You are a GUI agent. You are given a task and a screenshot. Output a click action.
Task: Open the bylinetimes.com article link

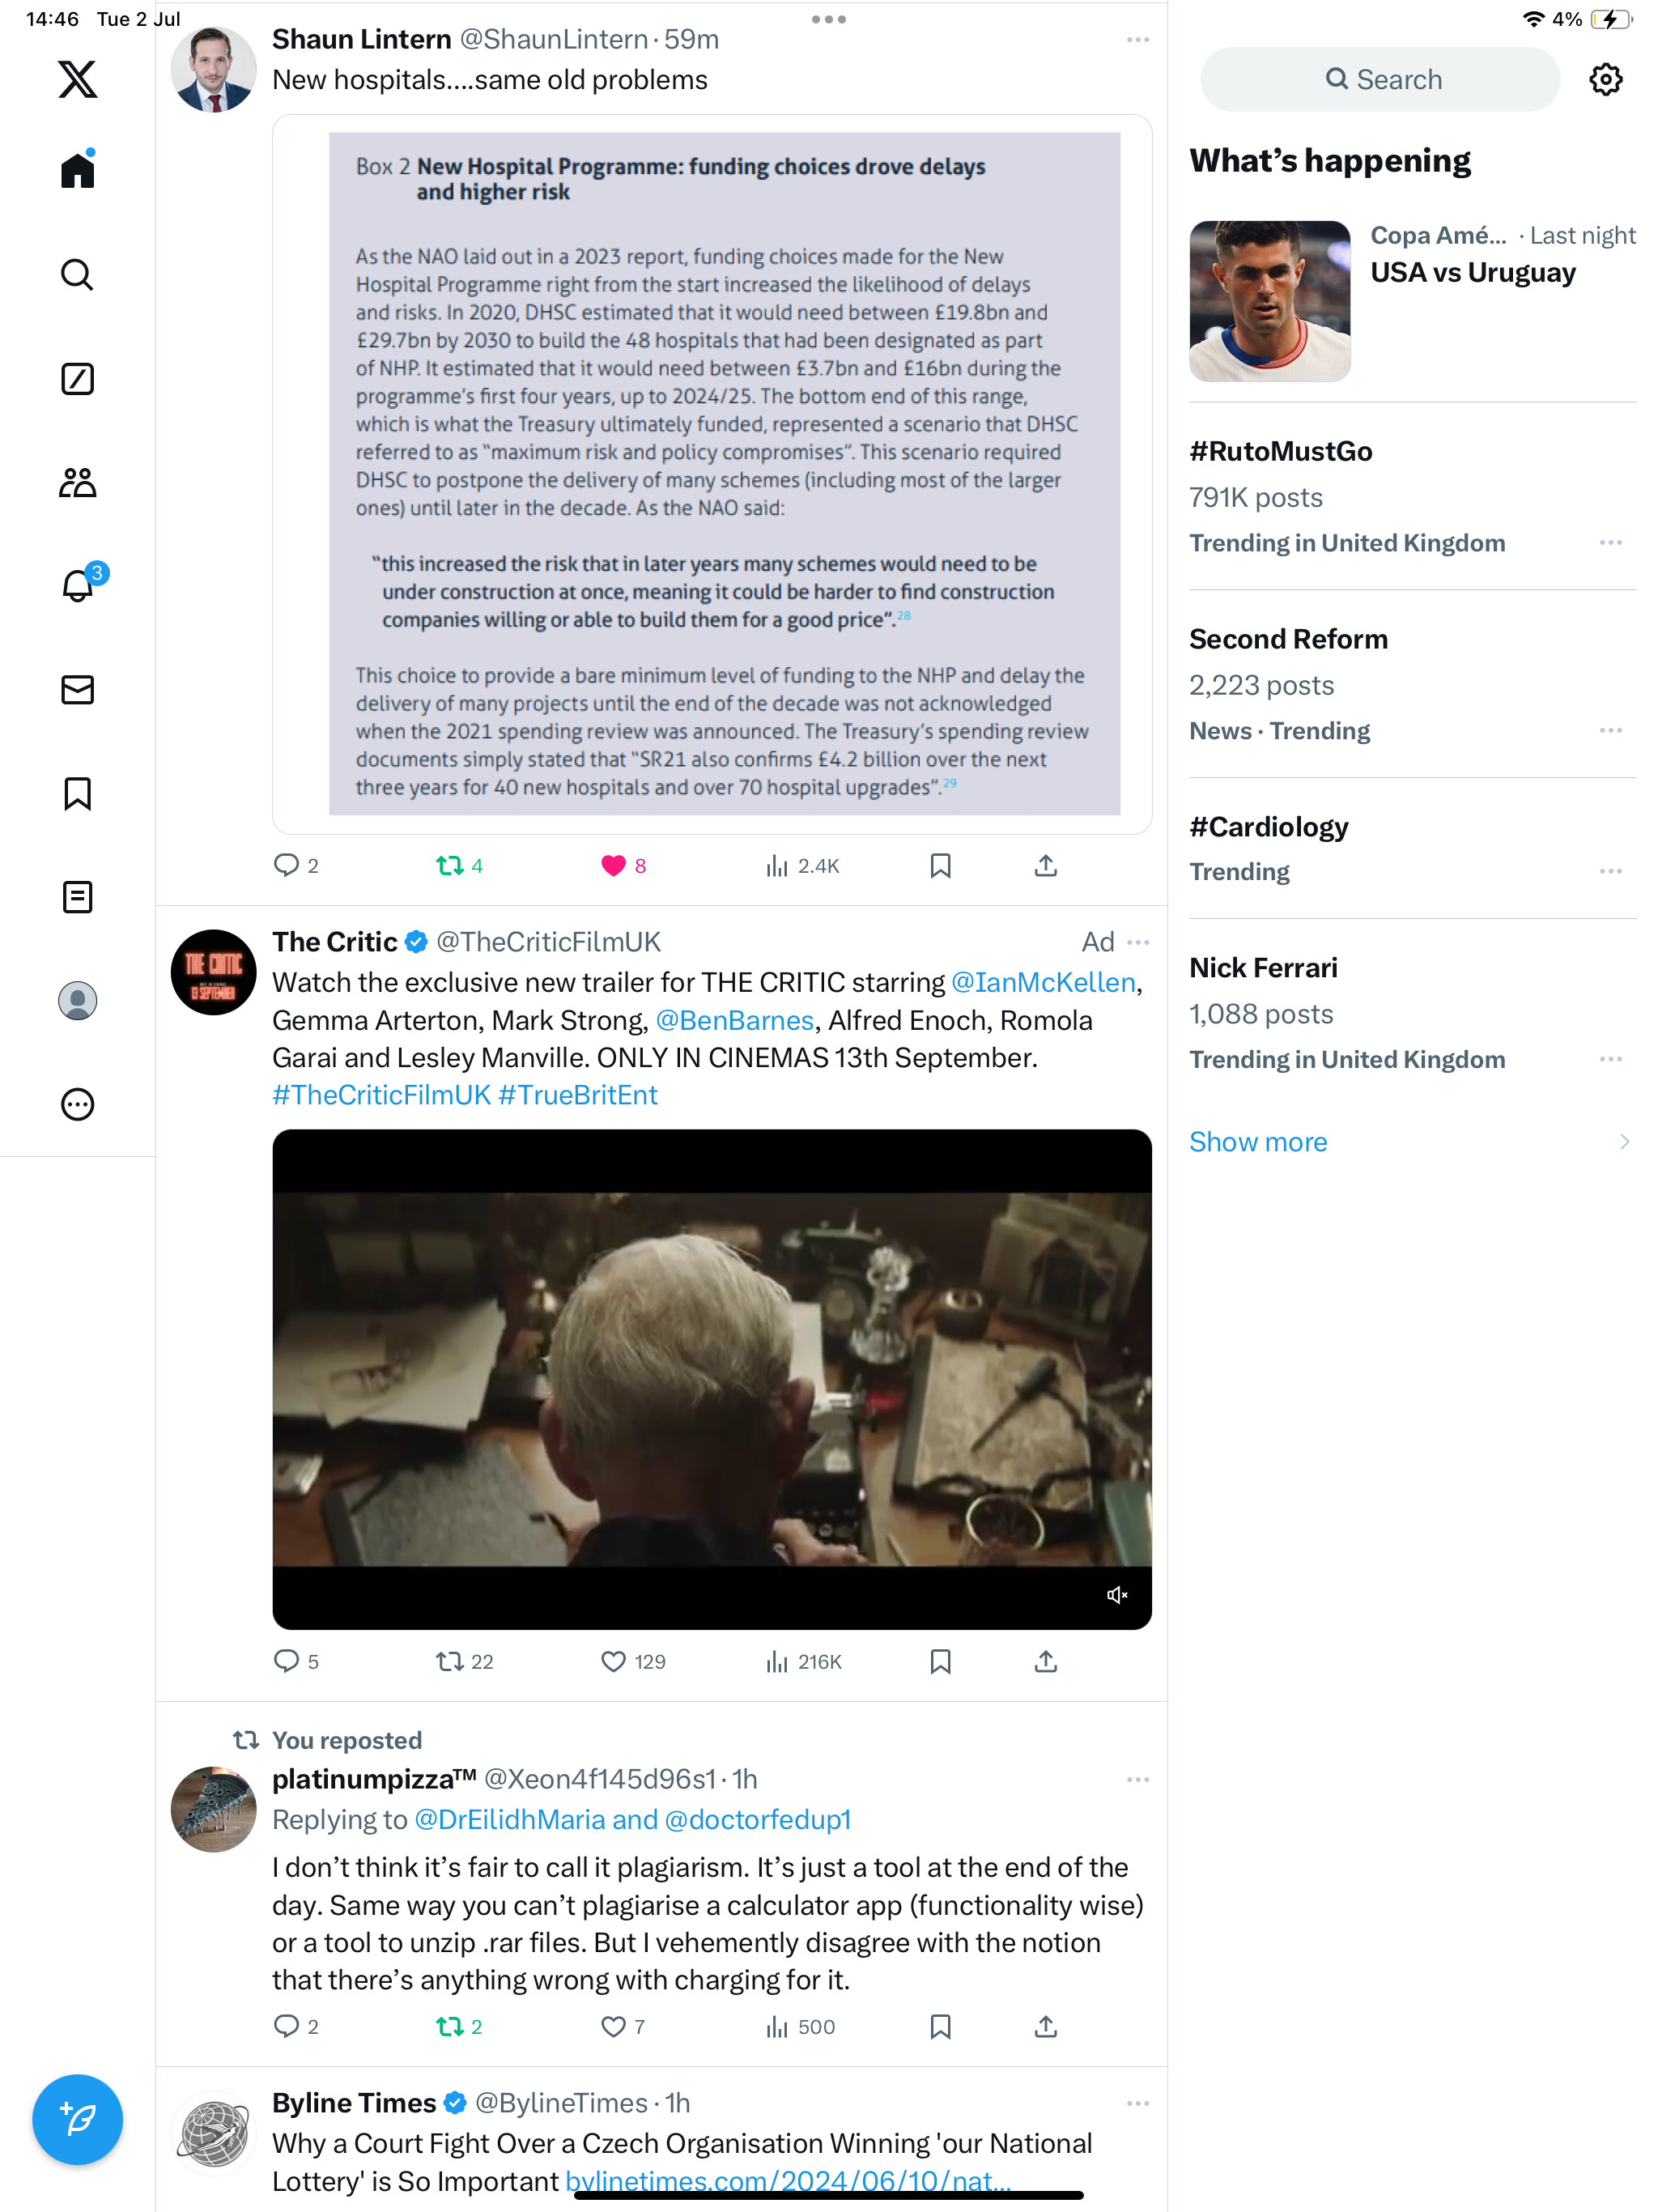788,2181
